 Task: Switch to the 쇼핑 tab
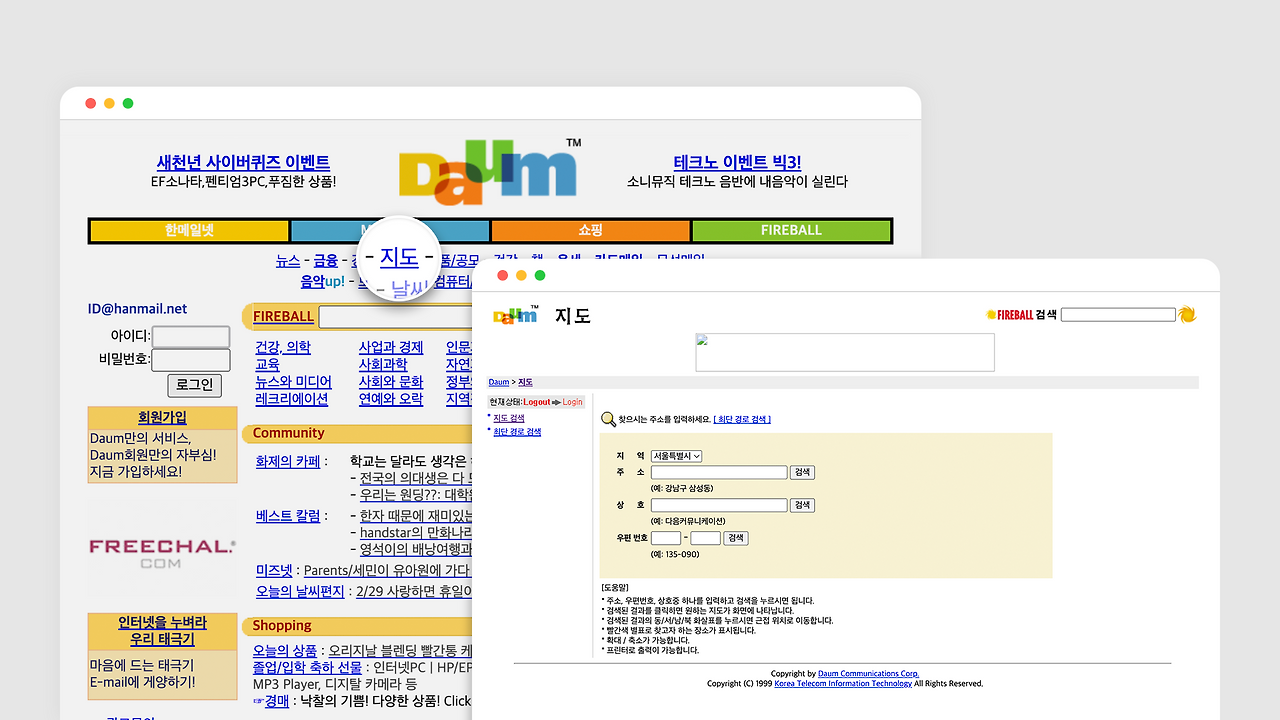pos(590,230)
